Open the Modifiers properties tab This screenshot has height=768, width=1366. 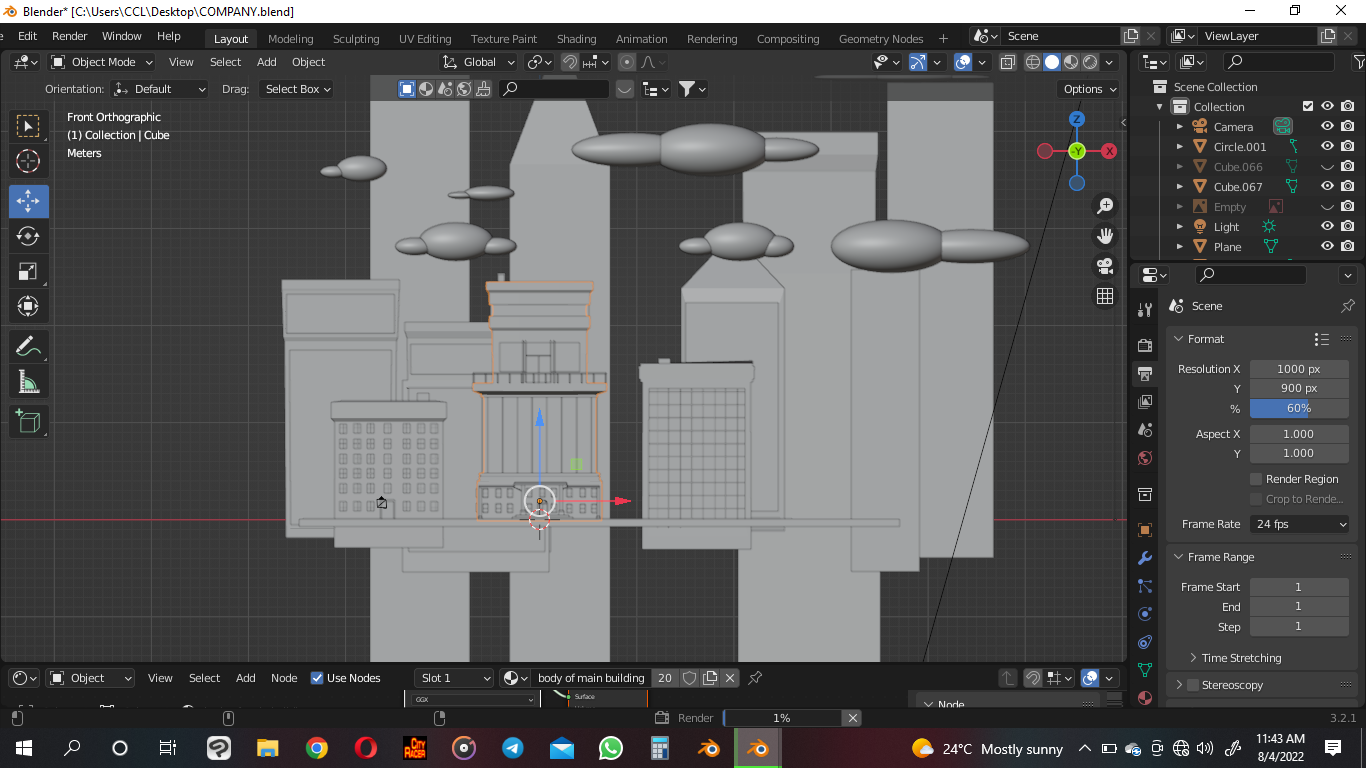[x=1145, y=557]
